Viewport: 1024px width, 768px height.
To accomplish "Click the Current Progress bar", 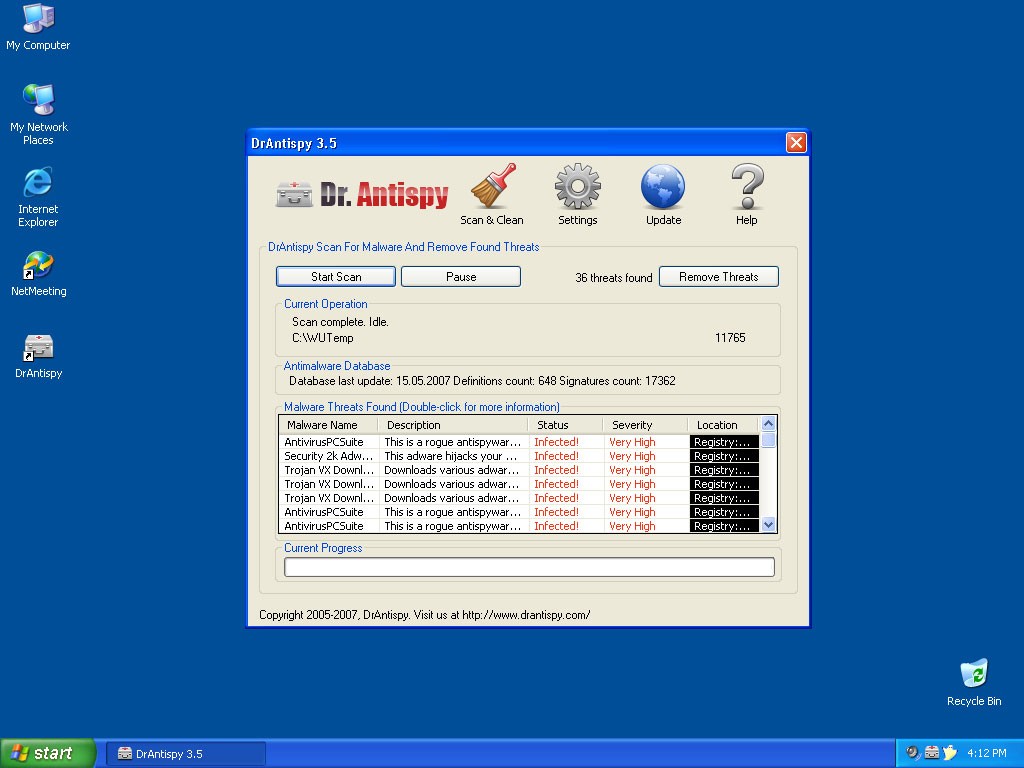I will [x=529, y=567].
